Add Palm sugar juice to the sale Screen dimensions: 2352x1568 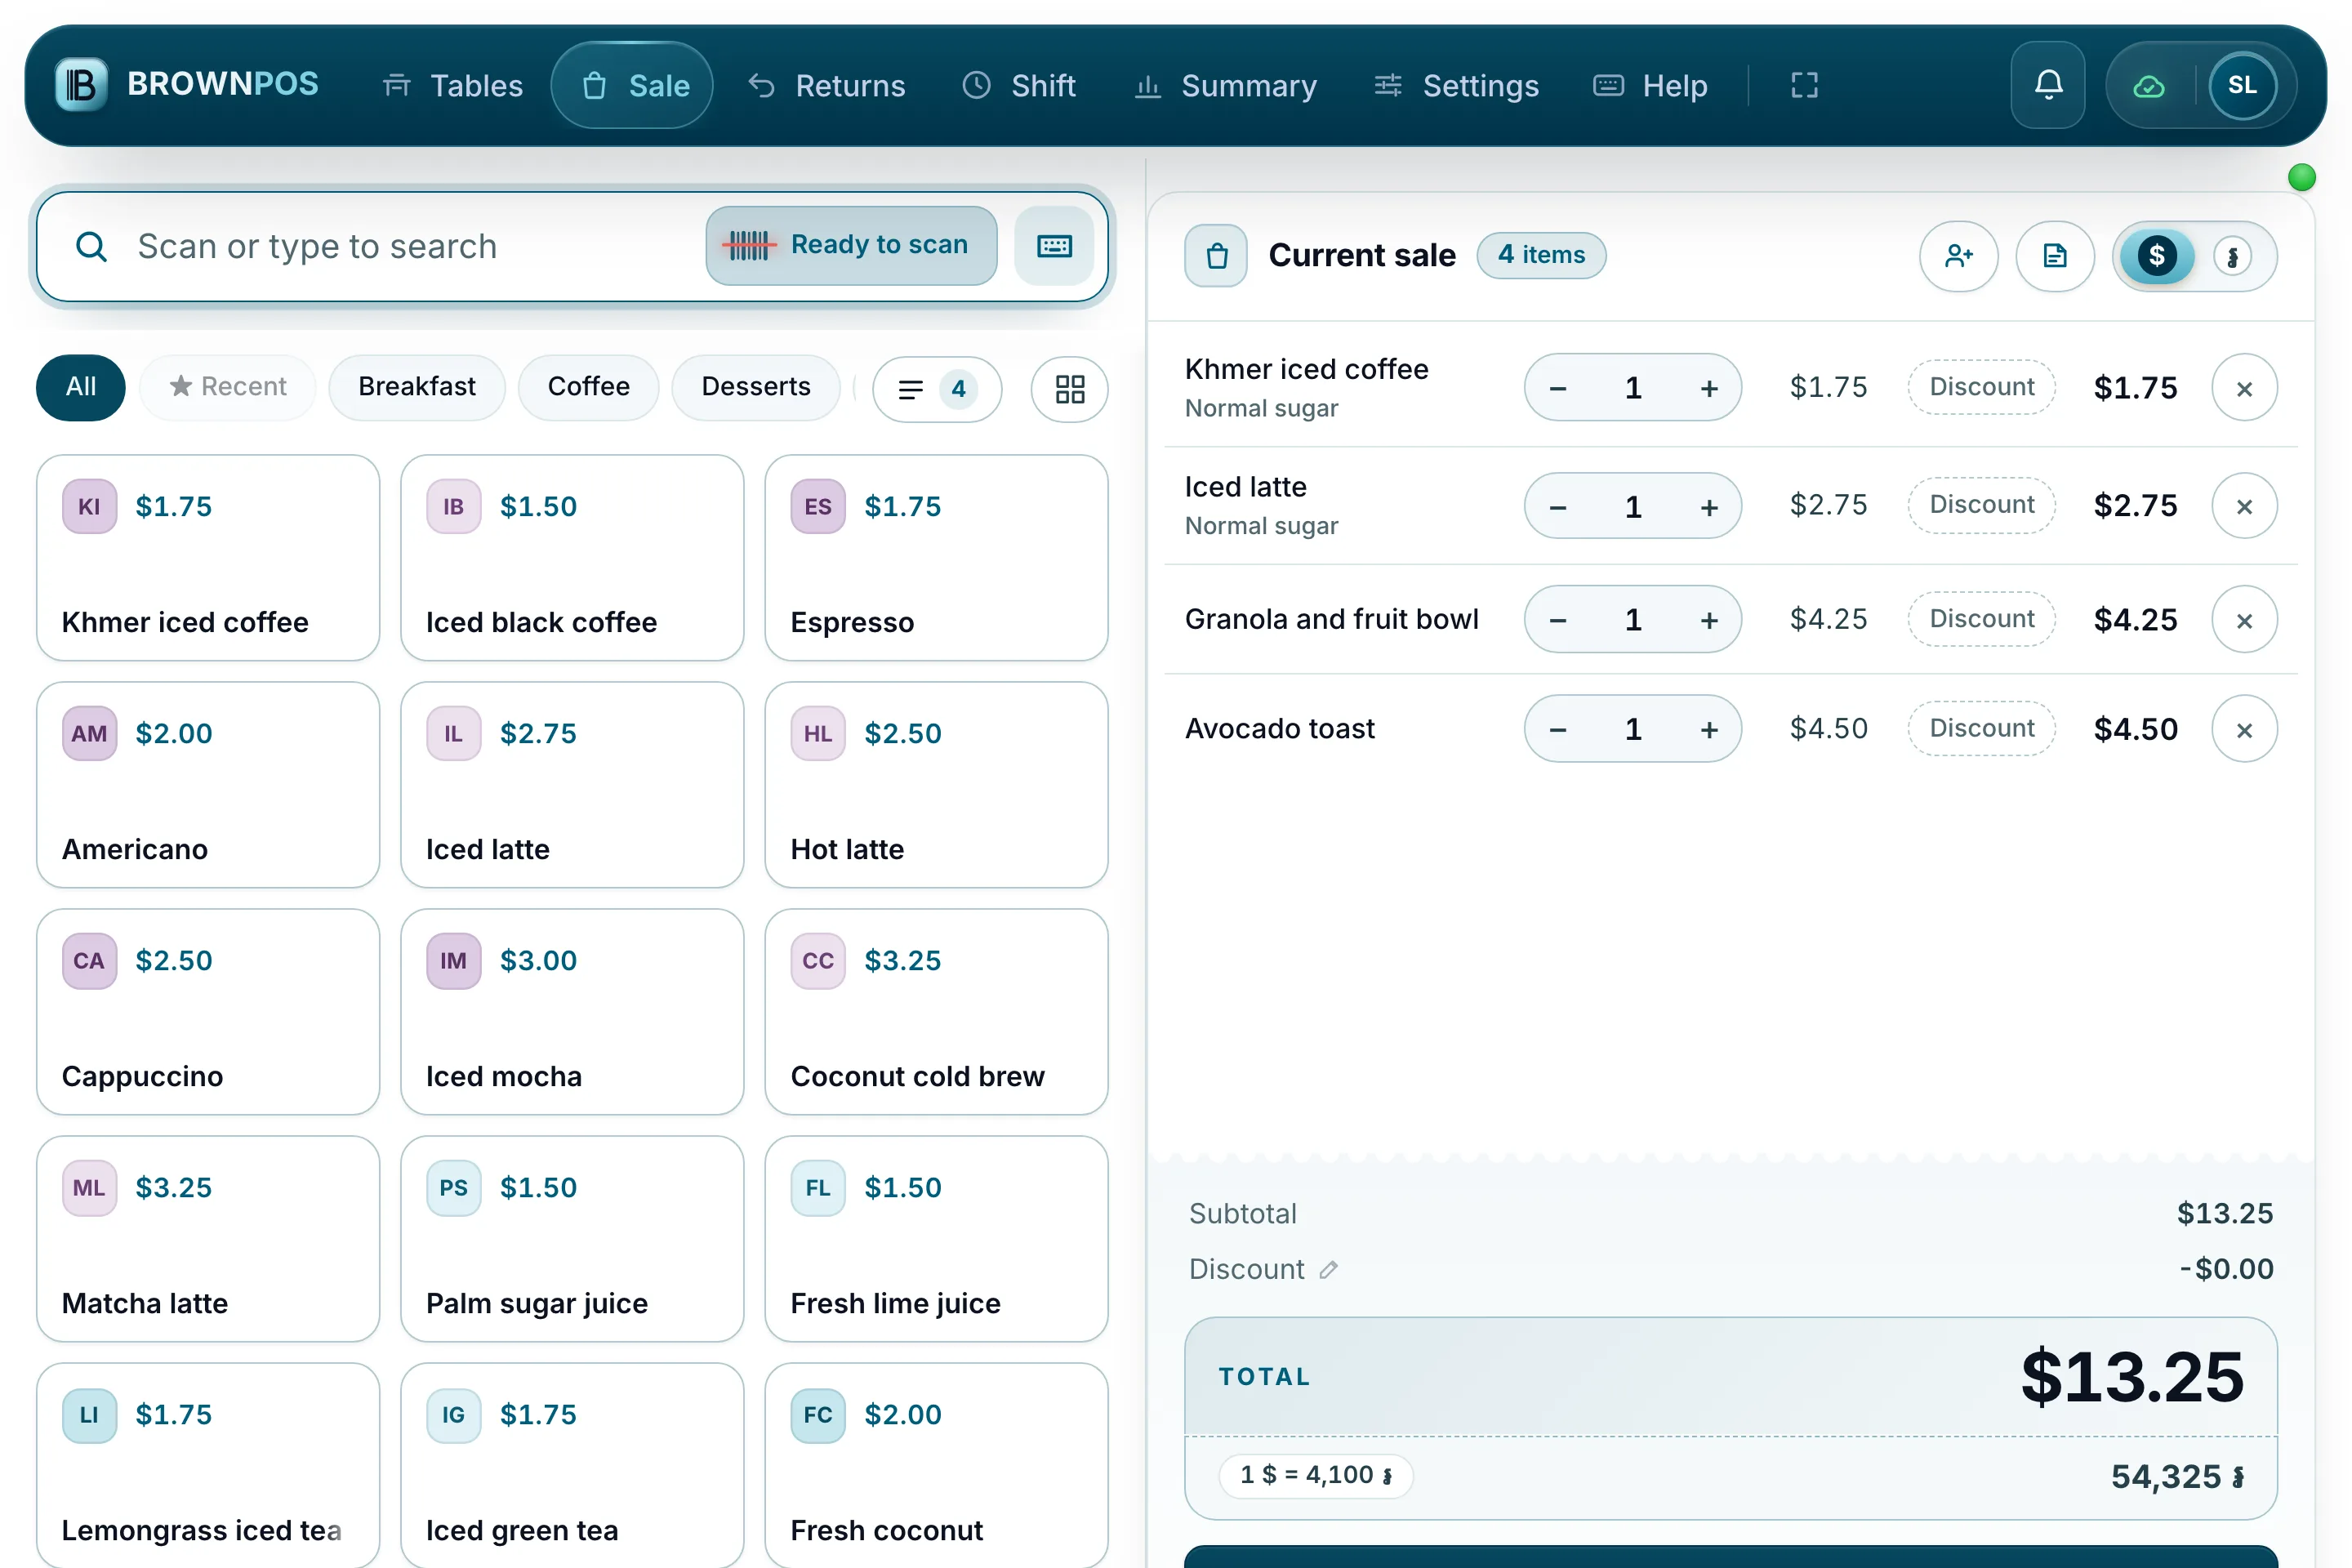tap(572, 1239)
